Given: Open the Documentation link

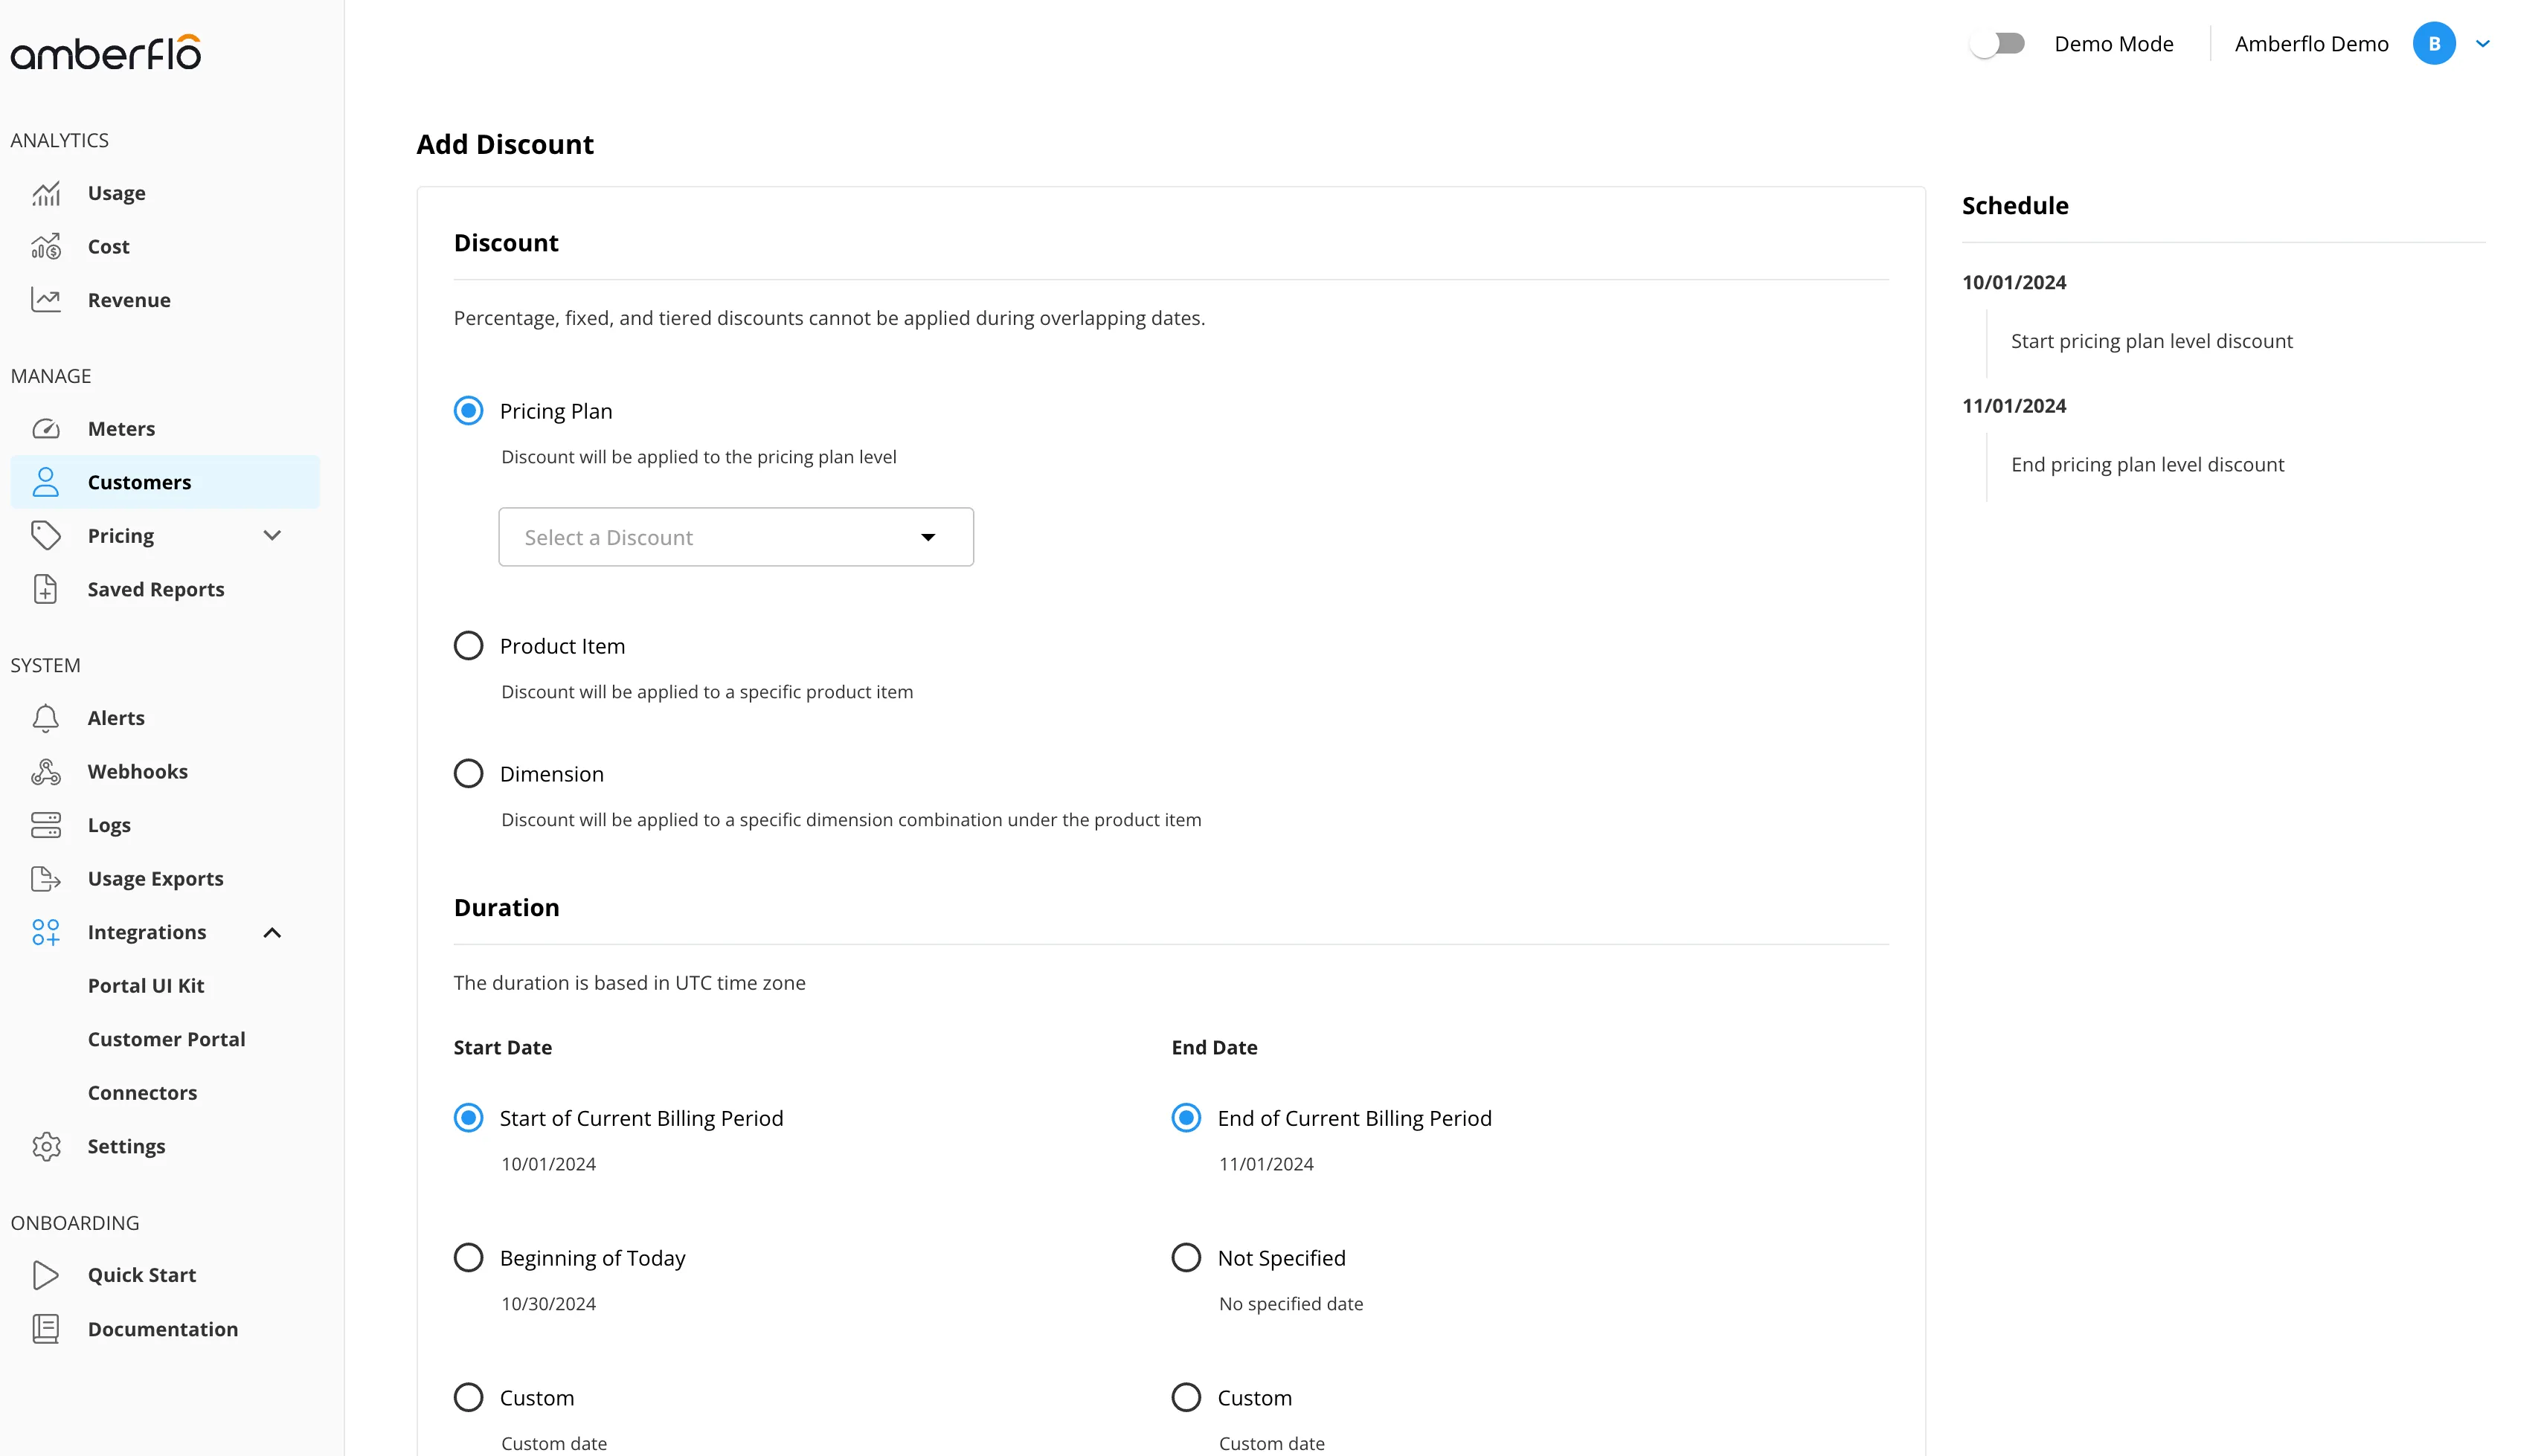Looking at the screenshot, I should pyautogui.click(x=163, y=1329).
